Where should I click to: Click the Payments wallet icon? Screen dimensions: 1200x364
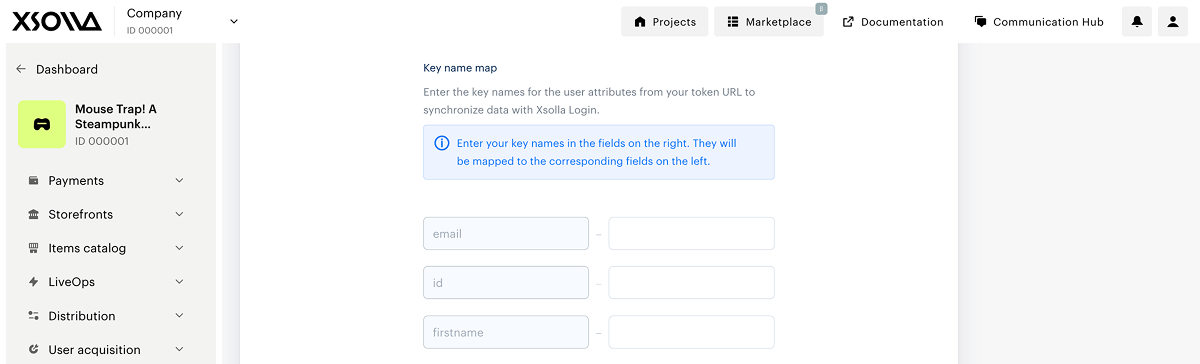[34, 181]
